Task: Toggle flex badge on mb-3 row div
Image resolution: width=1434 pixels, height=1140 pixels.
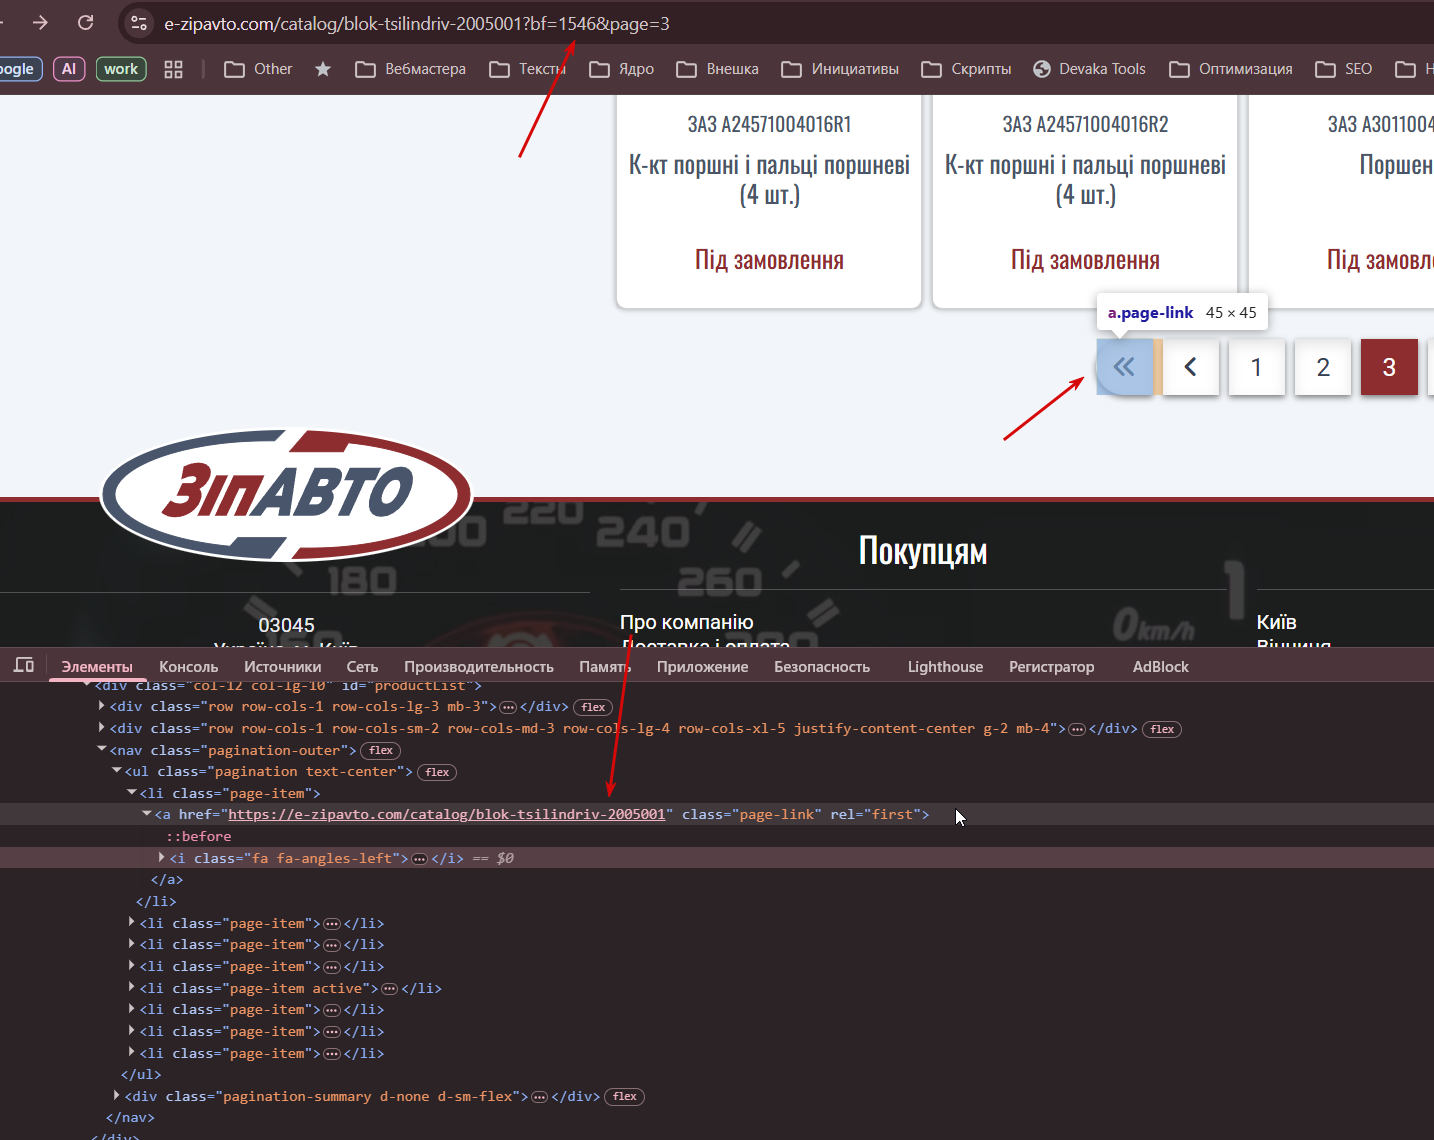Action: coord(593,707)
